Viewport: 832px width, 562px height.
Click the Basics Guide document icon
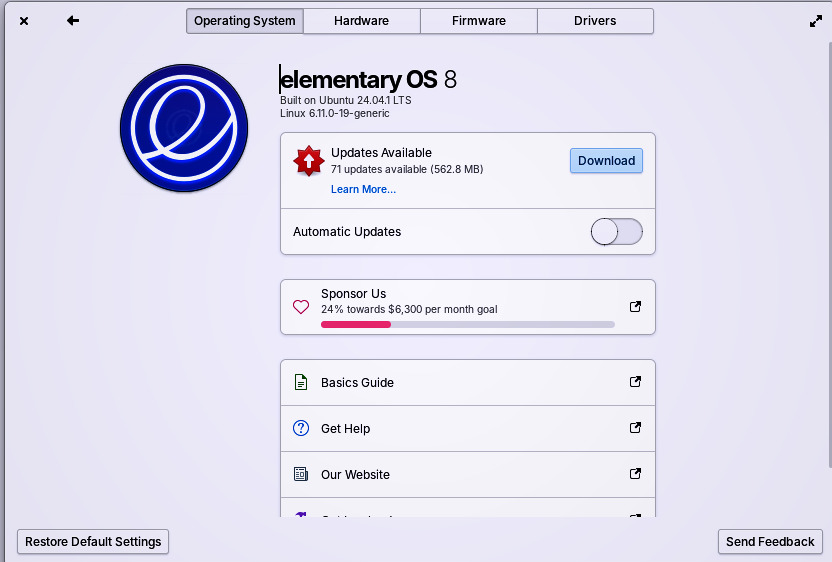pyautogui.click(x=301, y=382)
